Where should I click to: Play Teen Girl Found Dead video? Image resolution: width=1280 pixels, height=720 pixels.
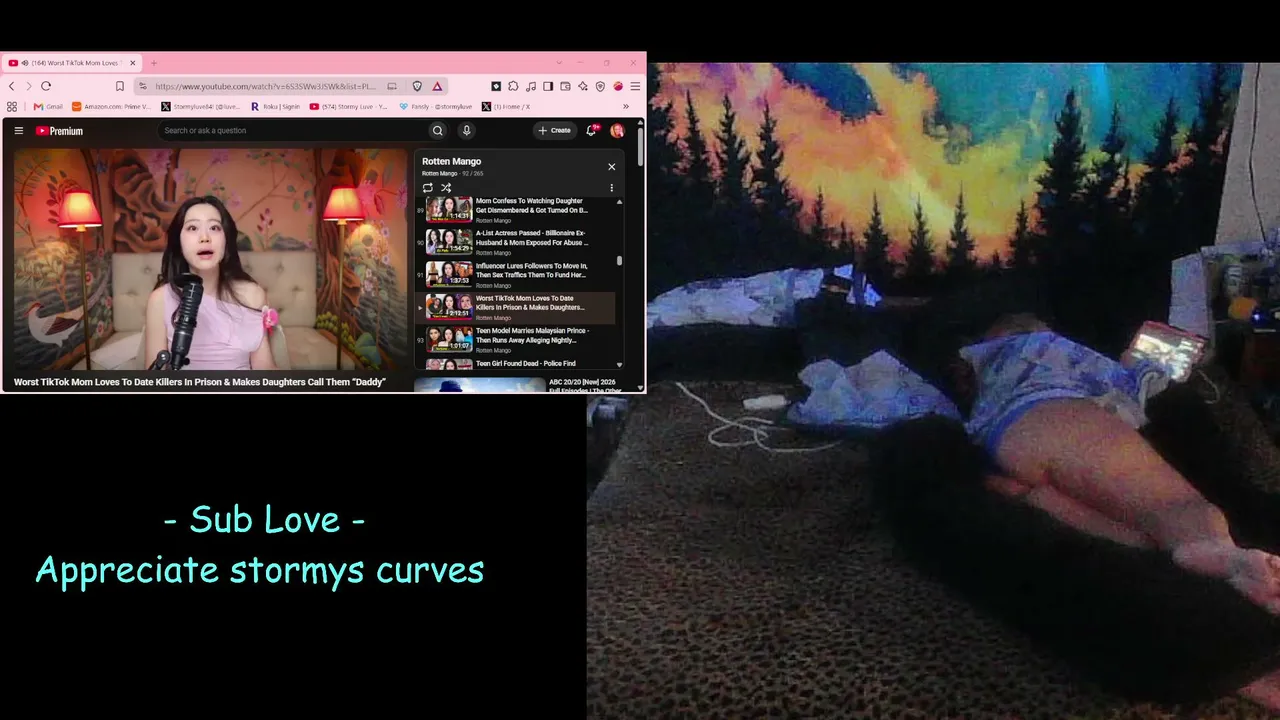(x=516, y=364)
